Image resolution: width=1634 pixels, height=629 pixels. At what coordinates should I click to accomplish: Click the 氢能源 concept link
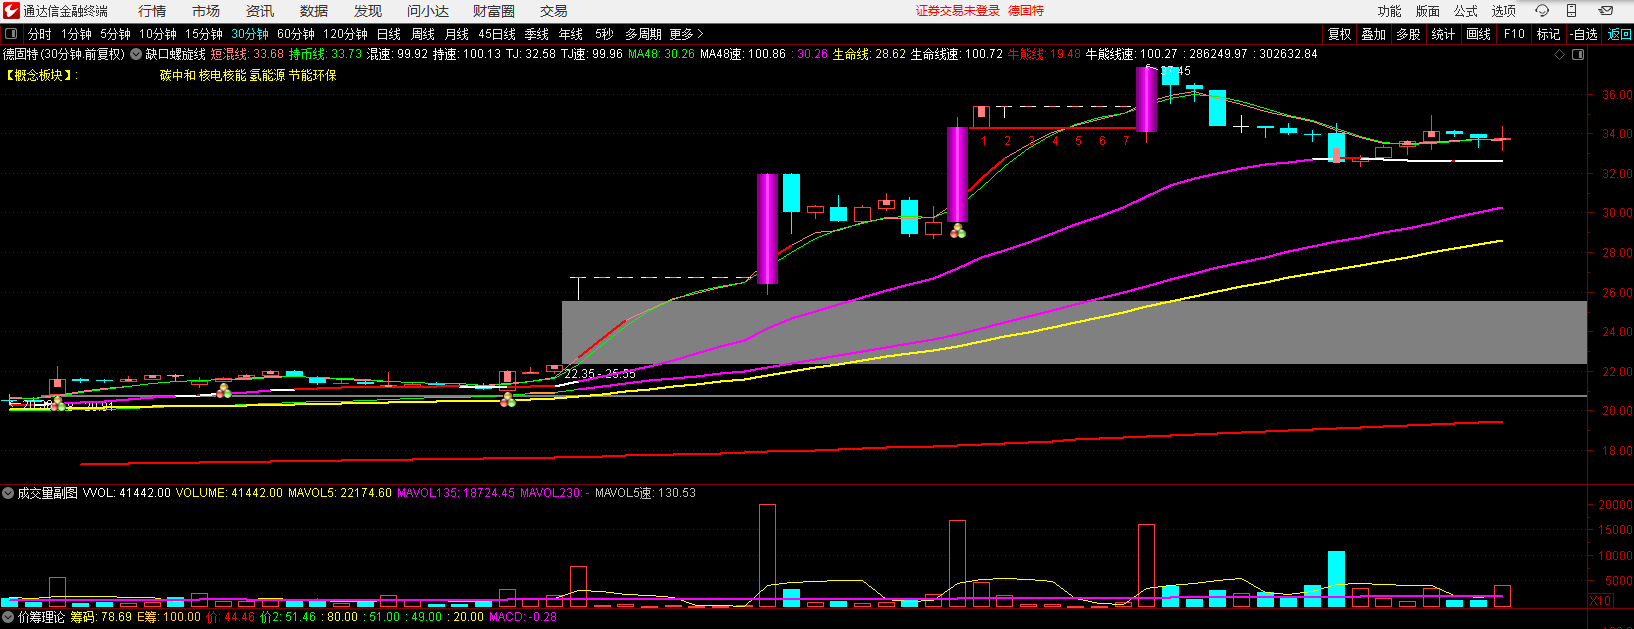[x=268, y=75]
